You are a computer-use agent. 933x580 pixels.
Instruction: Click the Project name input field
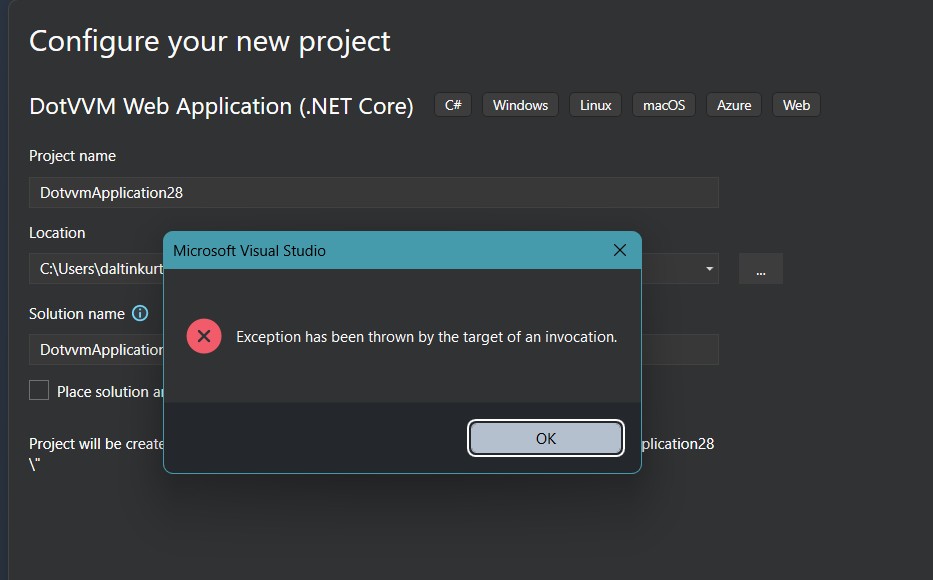[x=373, y=192]
